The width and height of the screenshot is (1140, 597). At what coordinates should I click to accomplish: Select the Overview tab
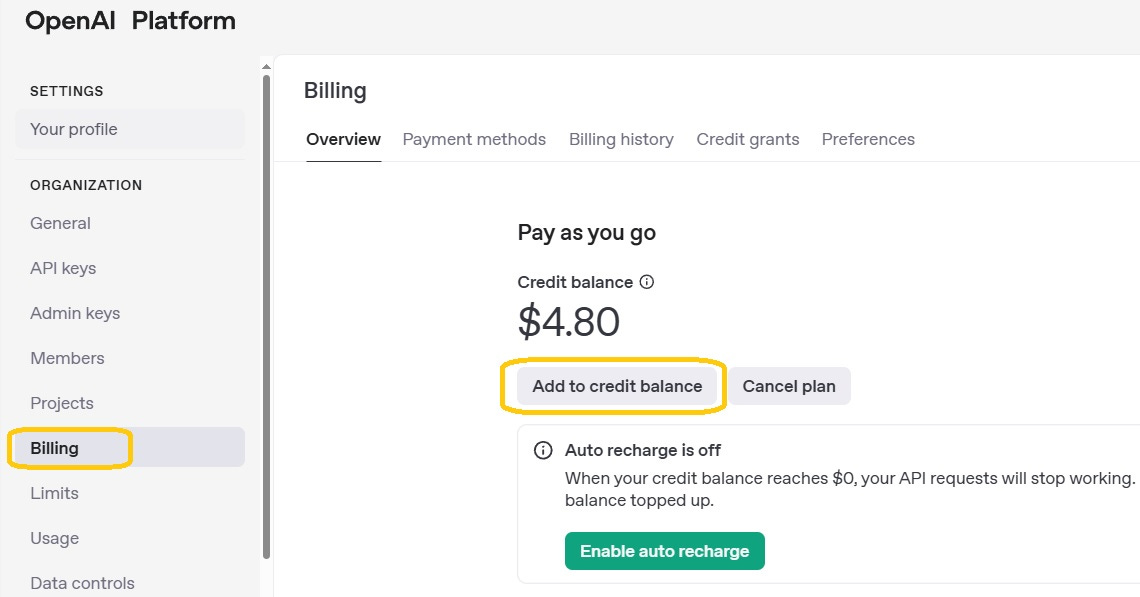[343, 139]
